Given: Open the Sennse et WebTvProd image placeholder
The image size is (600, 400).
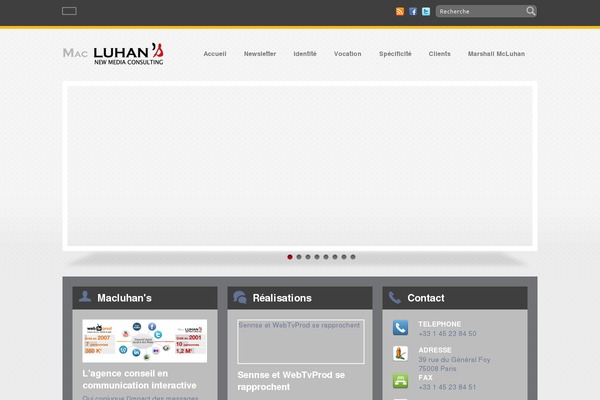Looking at the screenshot, I should [301, 341].
